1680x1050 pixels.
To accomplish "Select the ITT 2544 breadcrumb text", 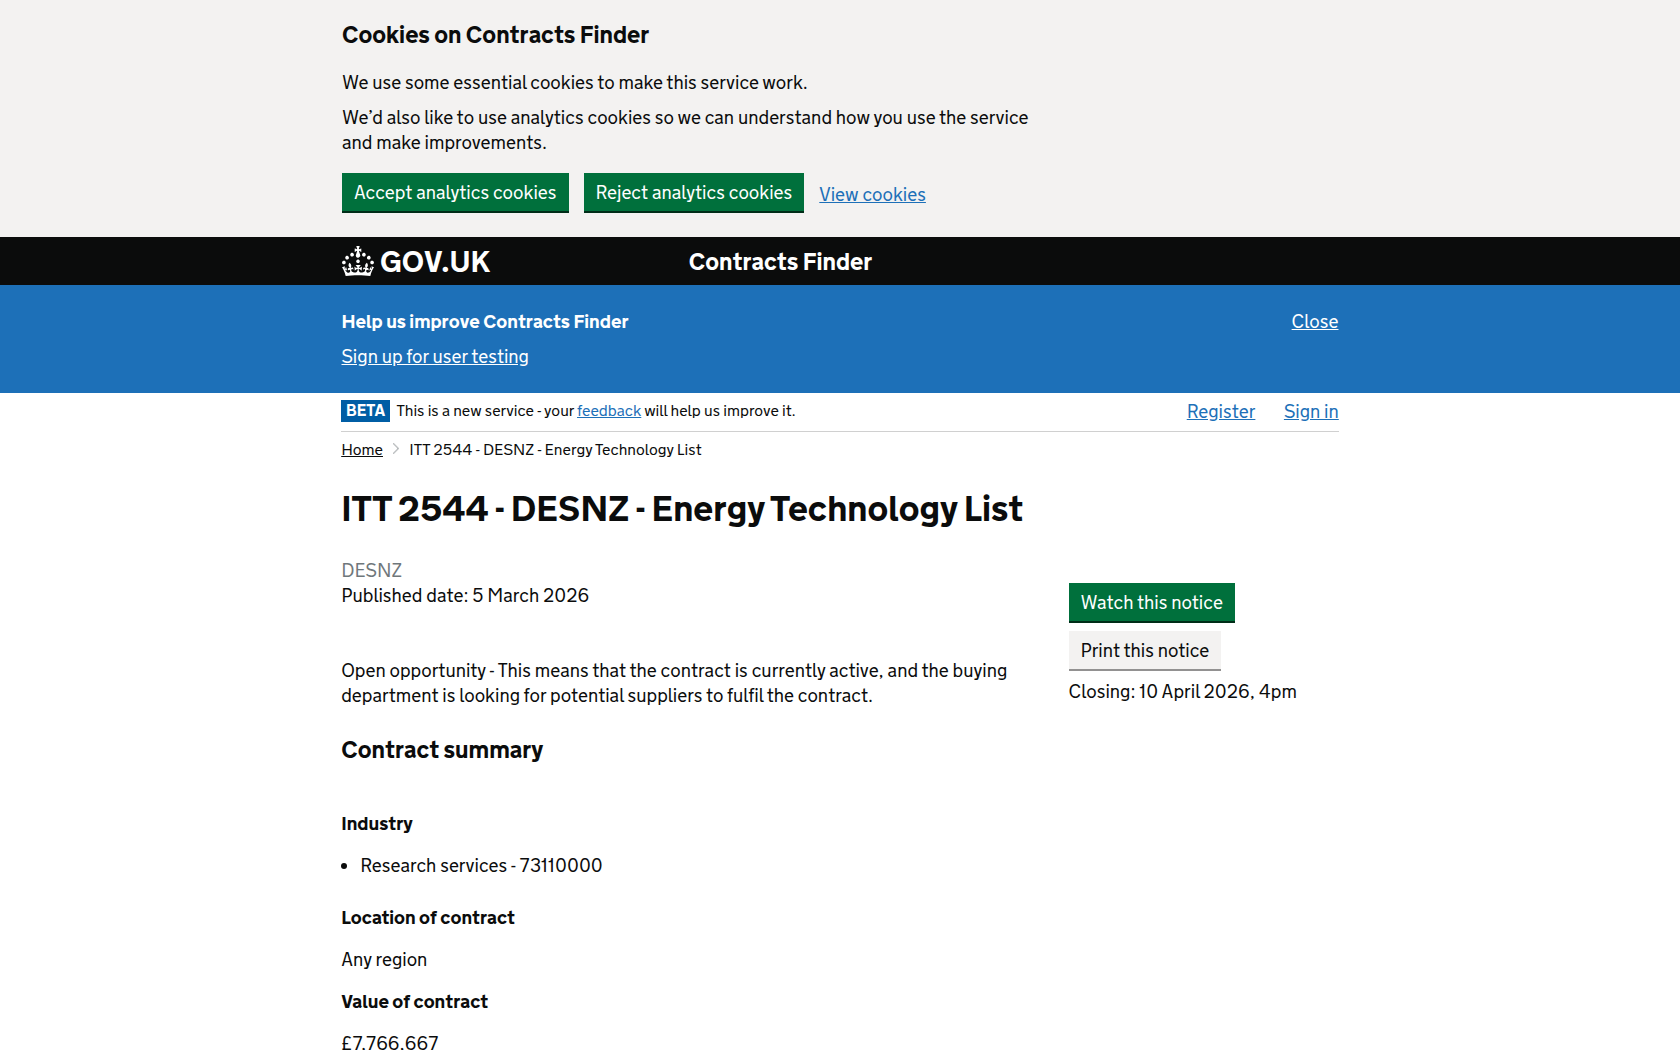I will 555,450.
